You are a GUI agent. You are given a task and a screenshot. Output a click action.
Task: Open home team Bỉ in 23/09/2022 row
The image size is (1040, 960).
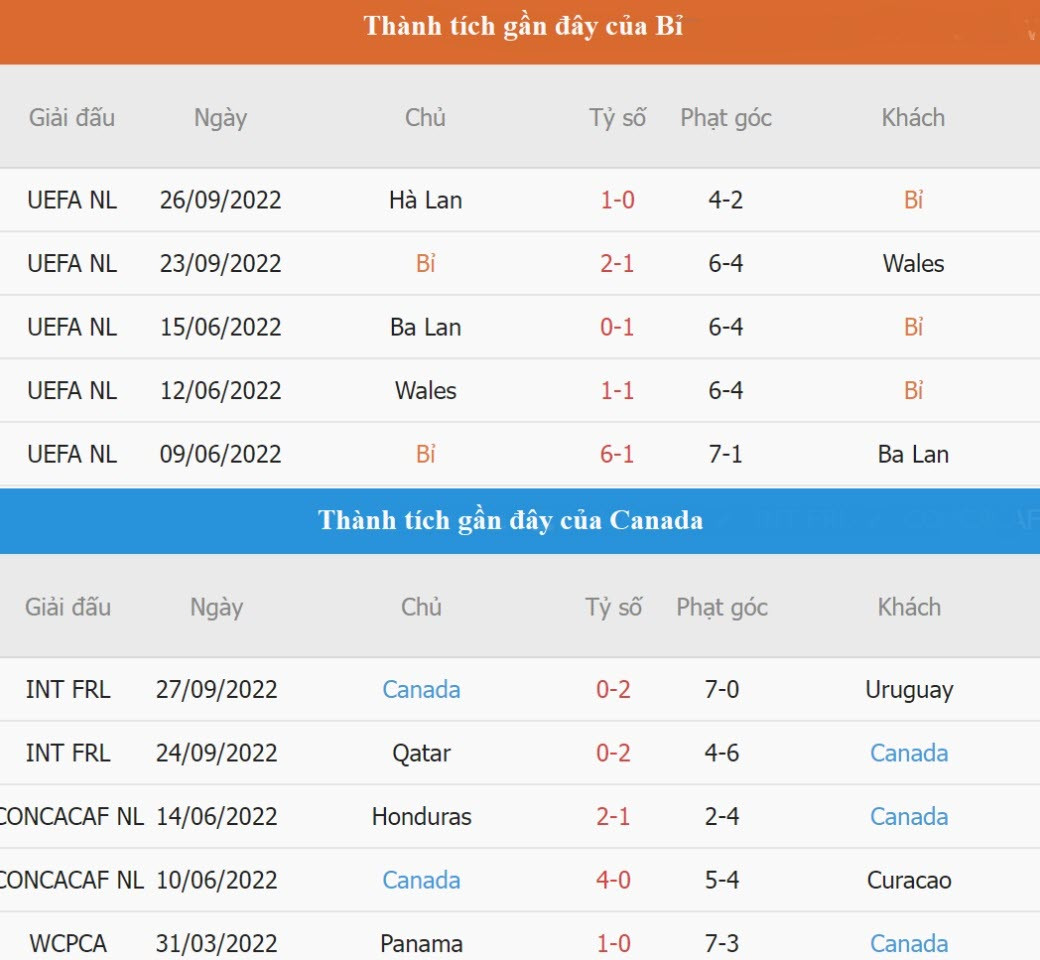tap(425, 264)
